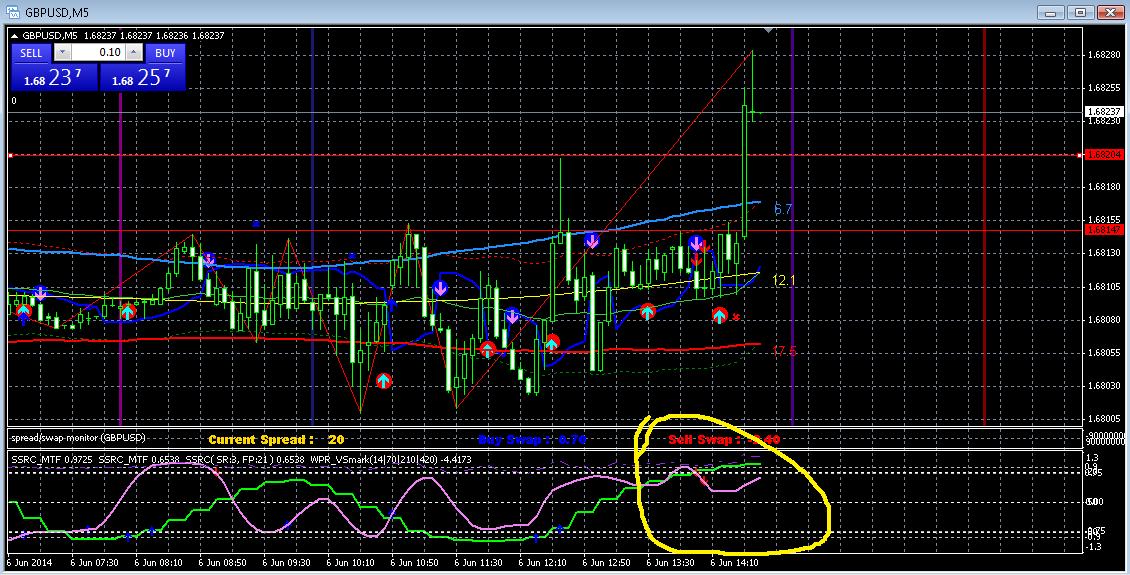Viewport: 1130px width, 575px height.
Task: Click the 1.68 25 7 buy price panel
Action: 142,77
